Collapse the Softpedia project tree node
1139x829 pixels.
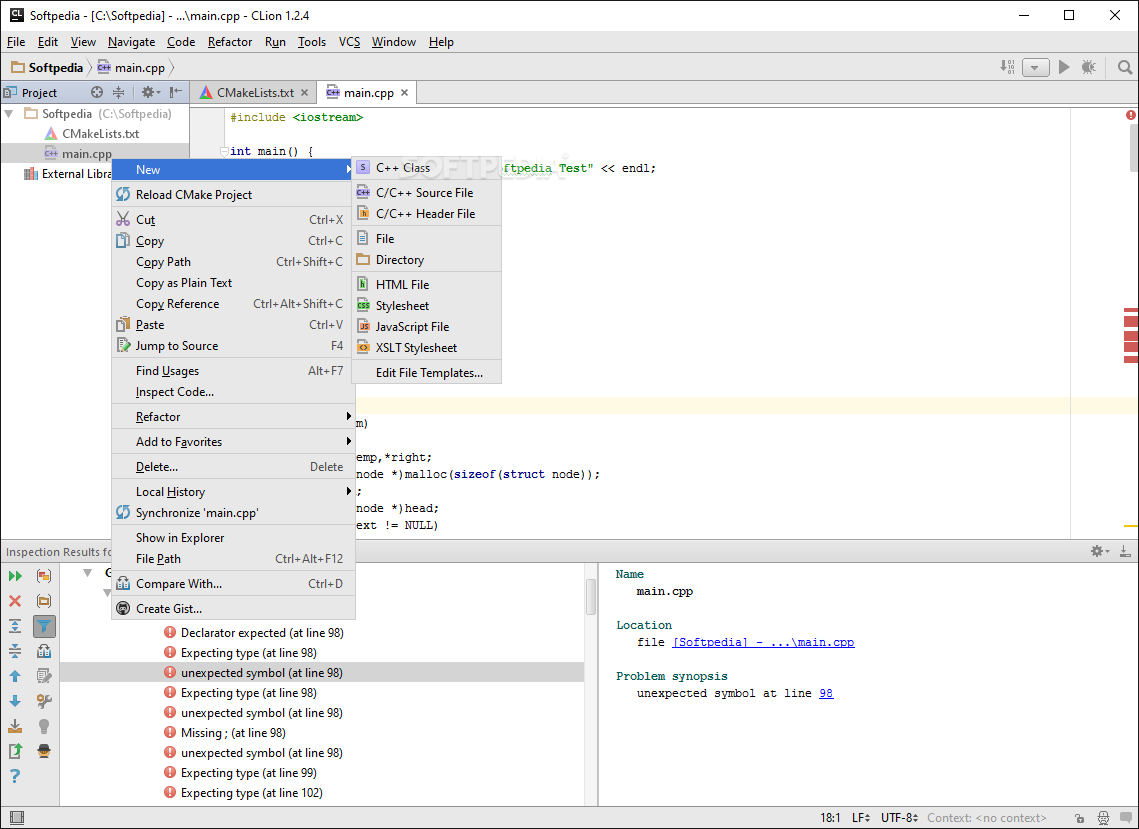click(x=9, y=113)
